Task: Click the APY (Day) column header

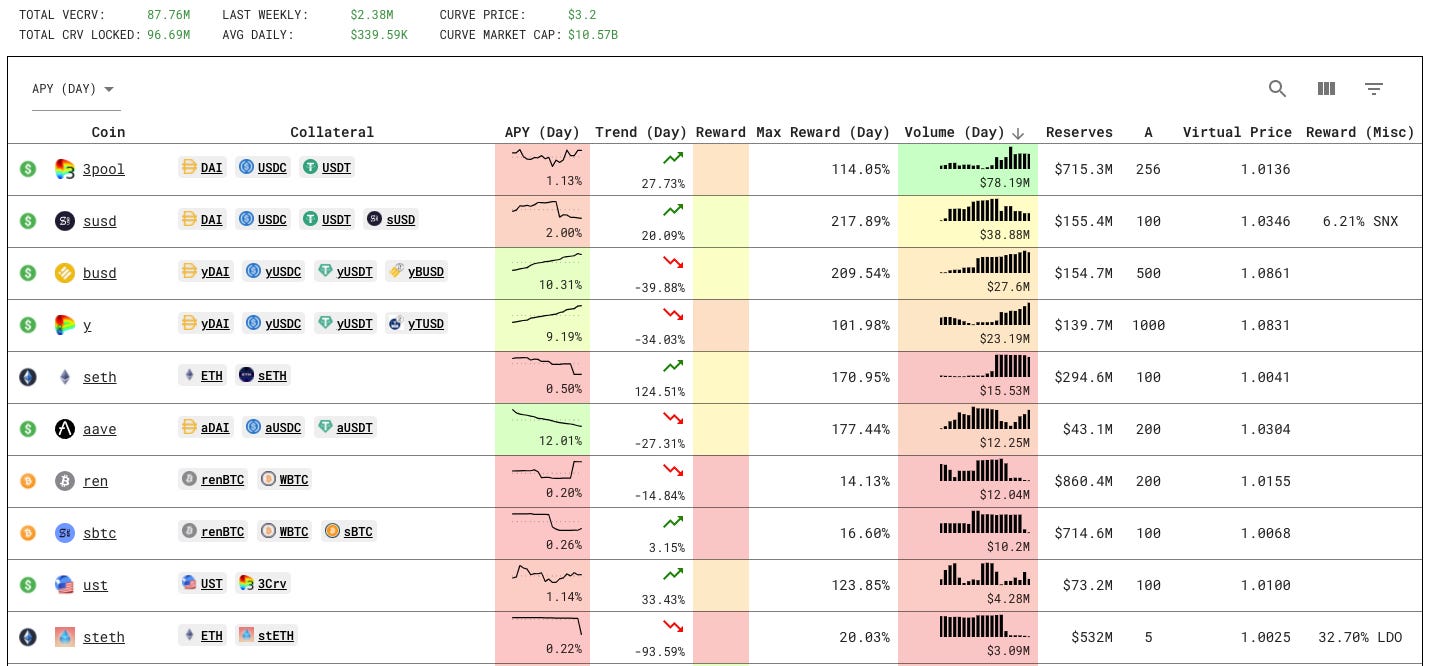Action: tap(542, 132)
